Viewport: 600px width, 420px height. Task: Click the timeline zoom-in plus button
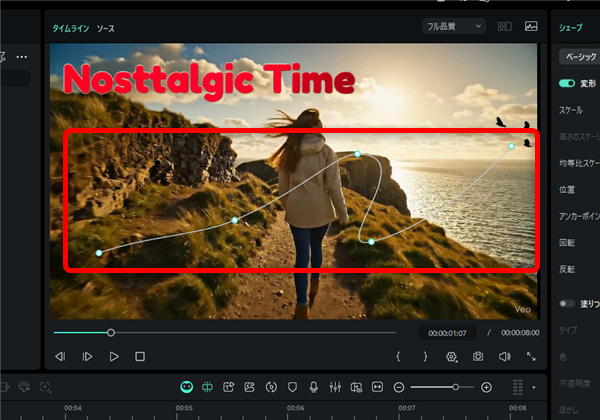[x=486, y=387]
